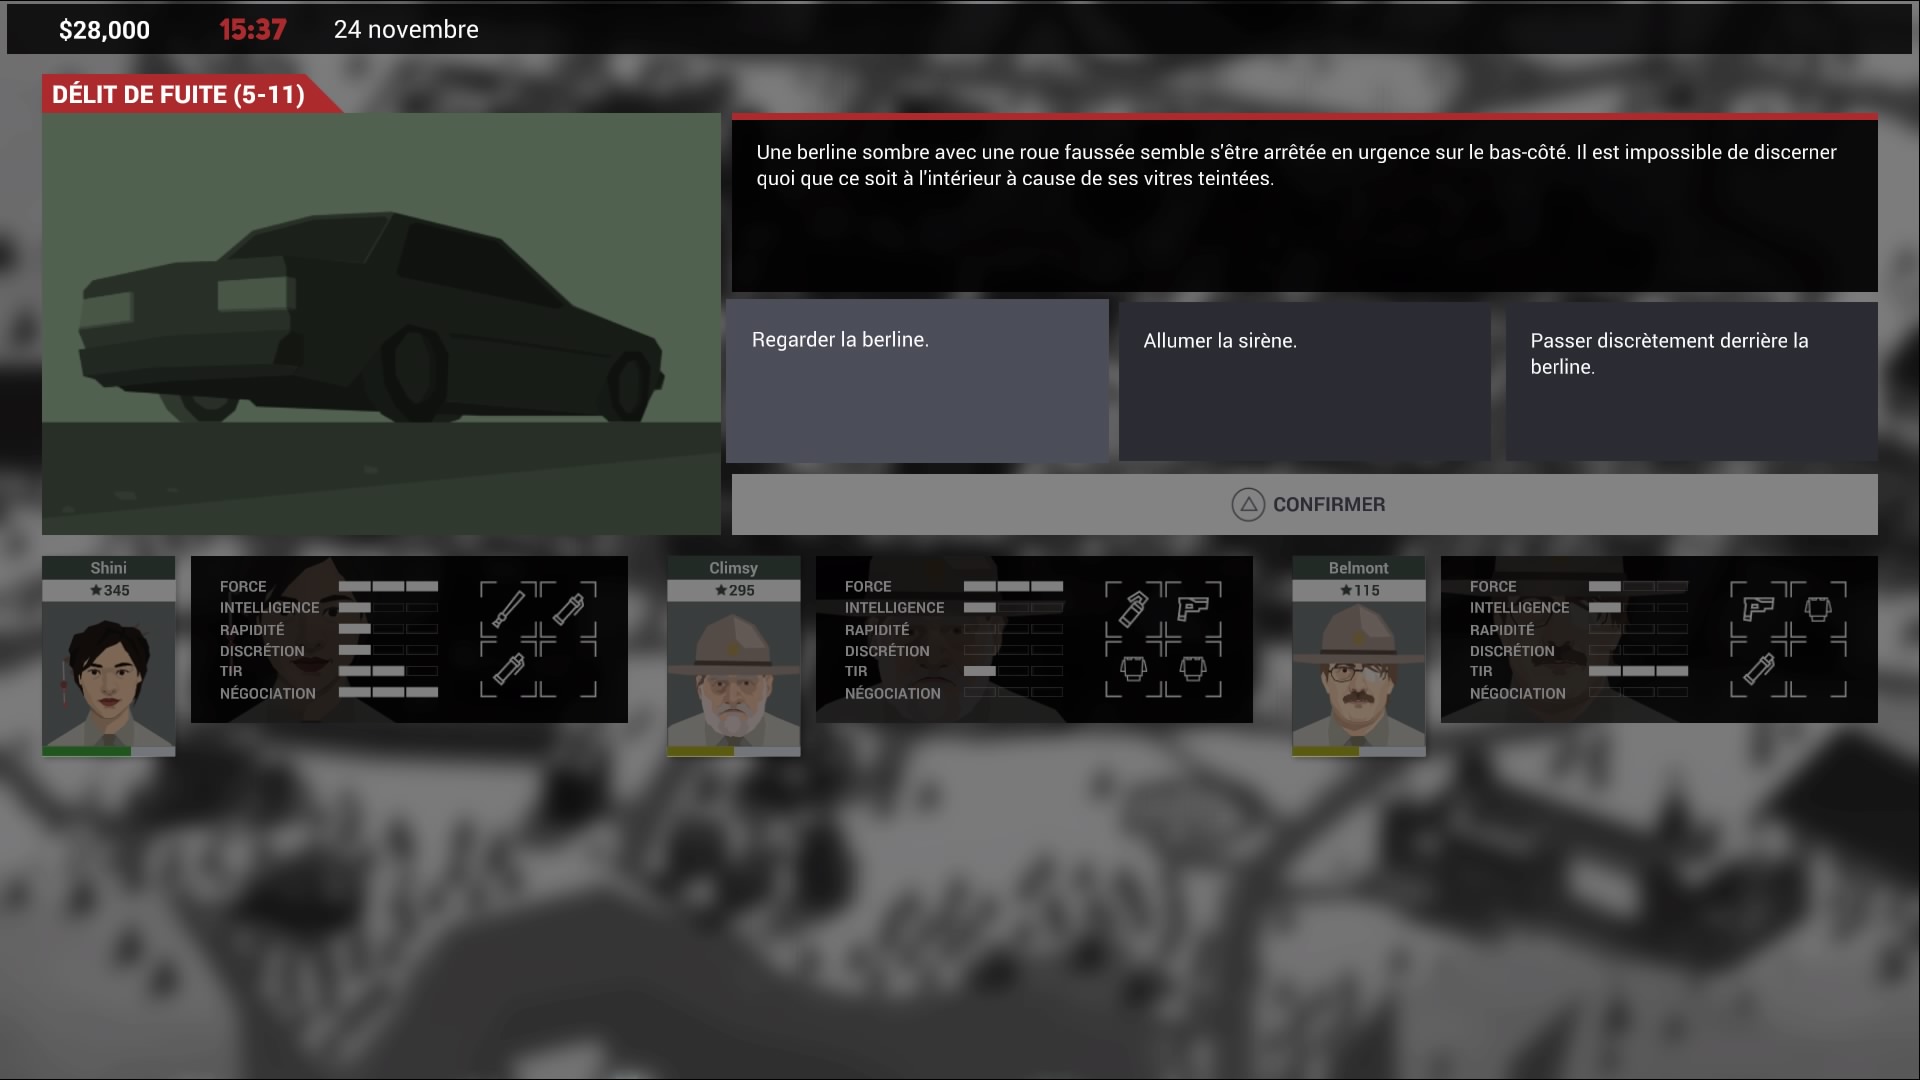Image resolution: width=1920 pixels, height=1080 pixels.
Task: Choose the option 'Allumer la sirène.'
Action: pyautogui.click(x=1304, y=381)
